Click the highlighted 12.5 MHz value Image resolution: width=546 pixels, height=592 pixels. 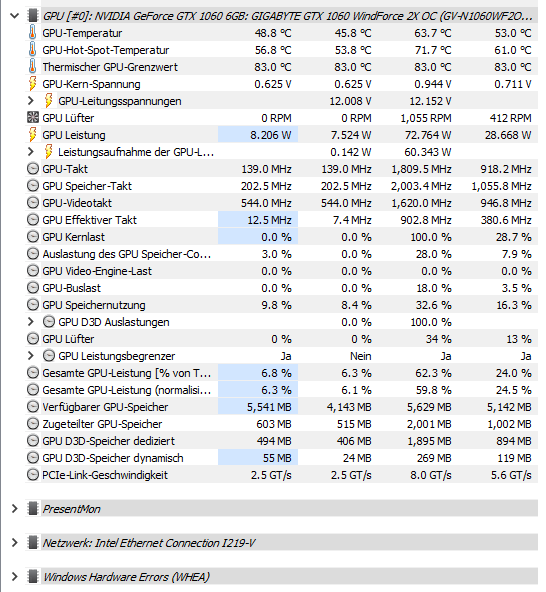tap(269, 220)
